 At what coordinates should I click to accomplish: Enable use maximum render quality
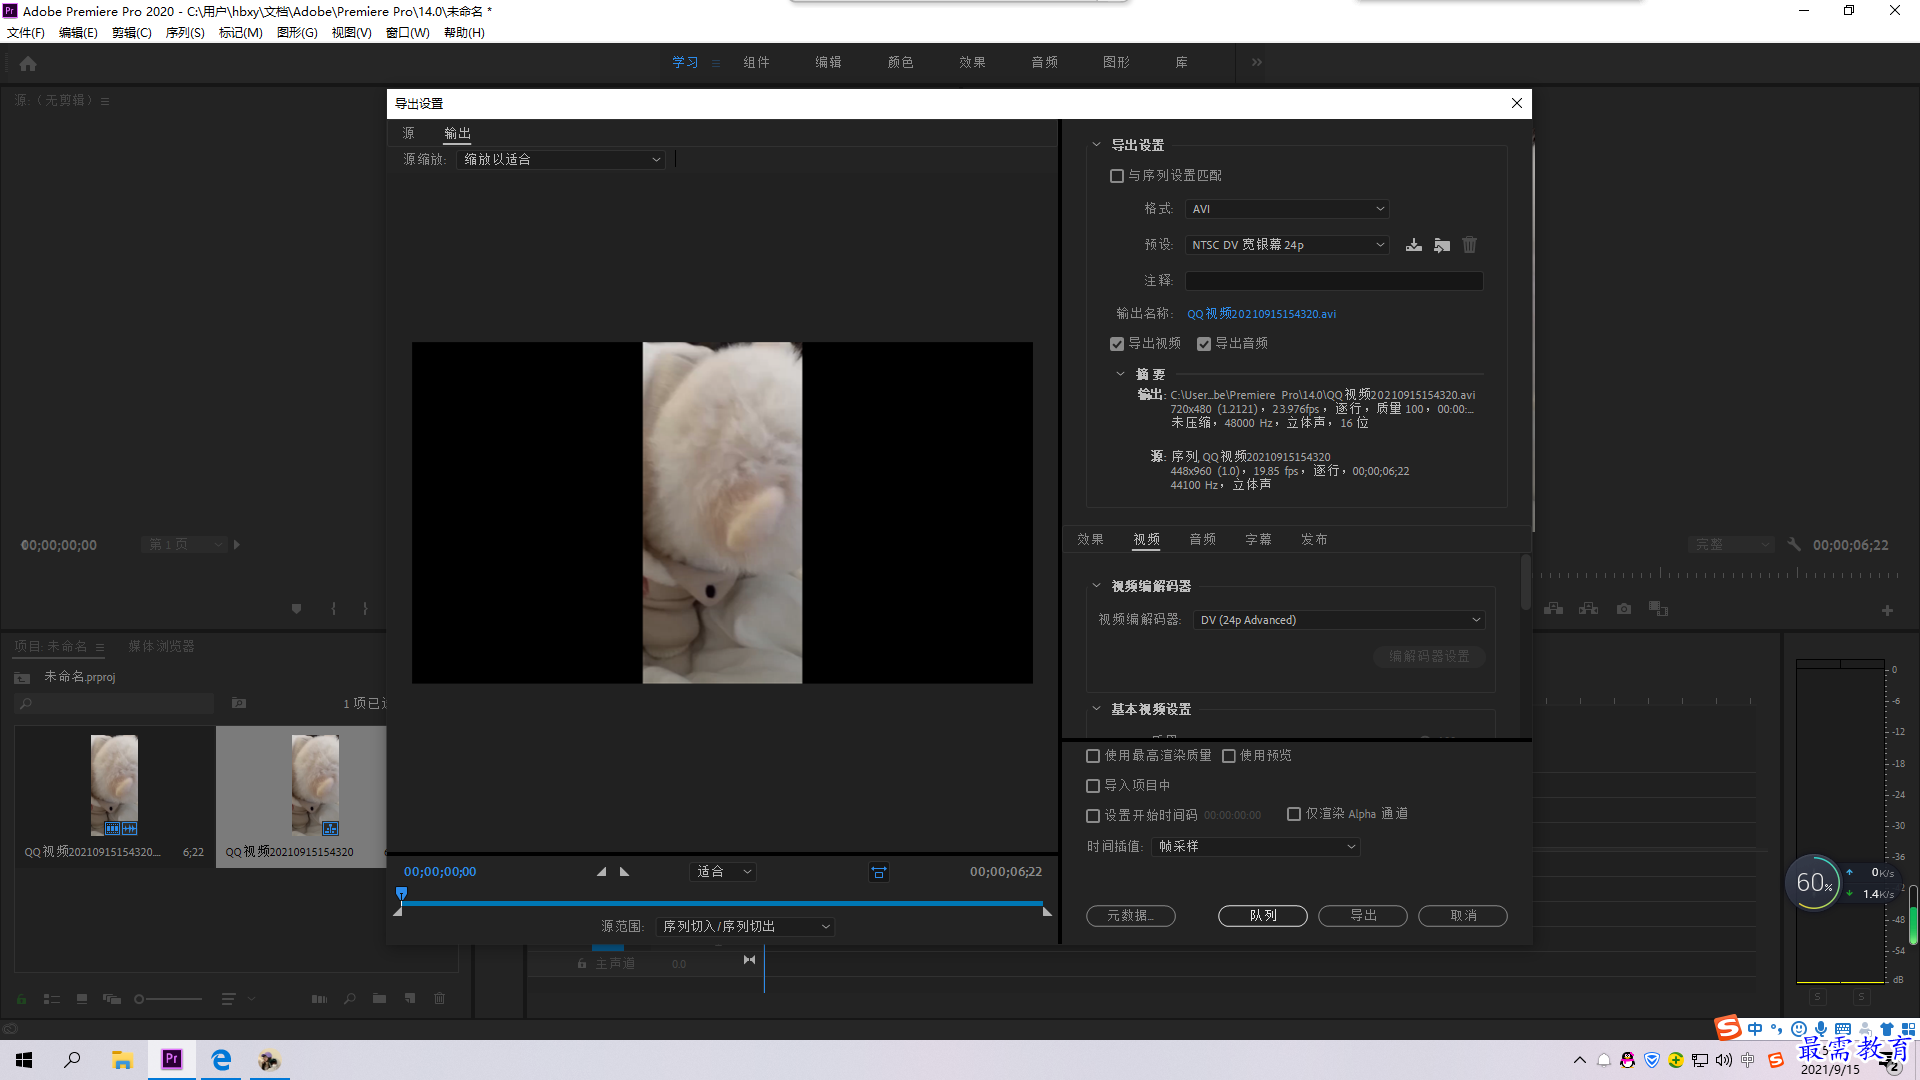tap(1093, 756)
